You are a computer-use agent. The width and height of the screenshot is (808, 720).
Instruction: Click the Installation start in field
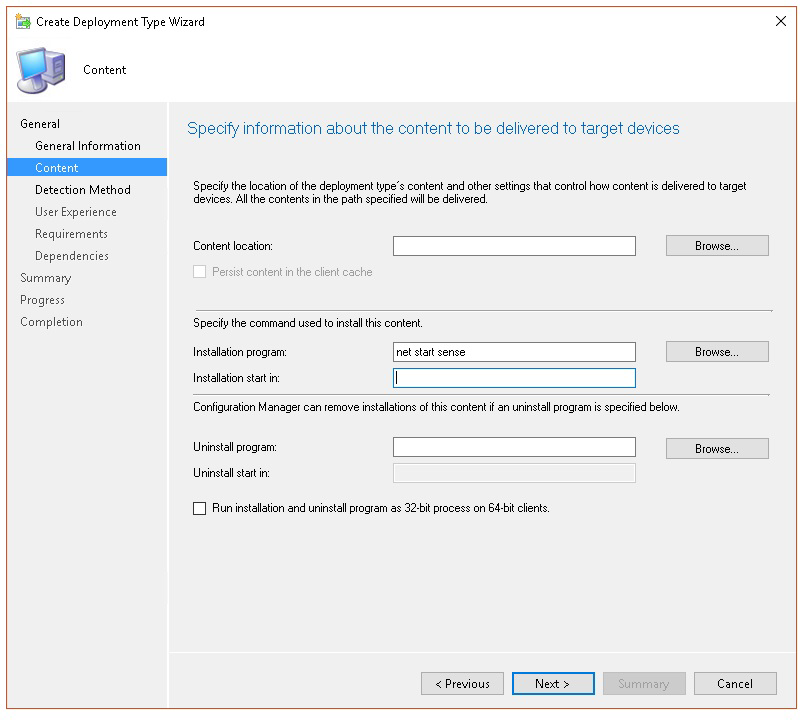click(514, 378)
